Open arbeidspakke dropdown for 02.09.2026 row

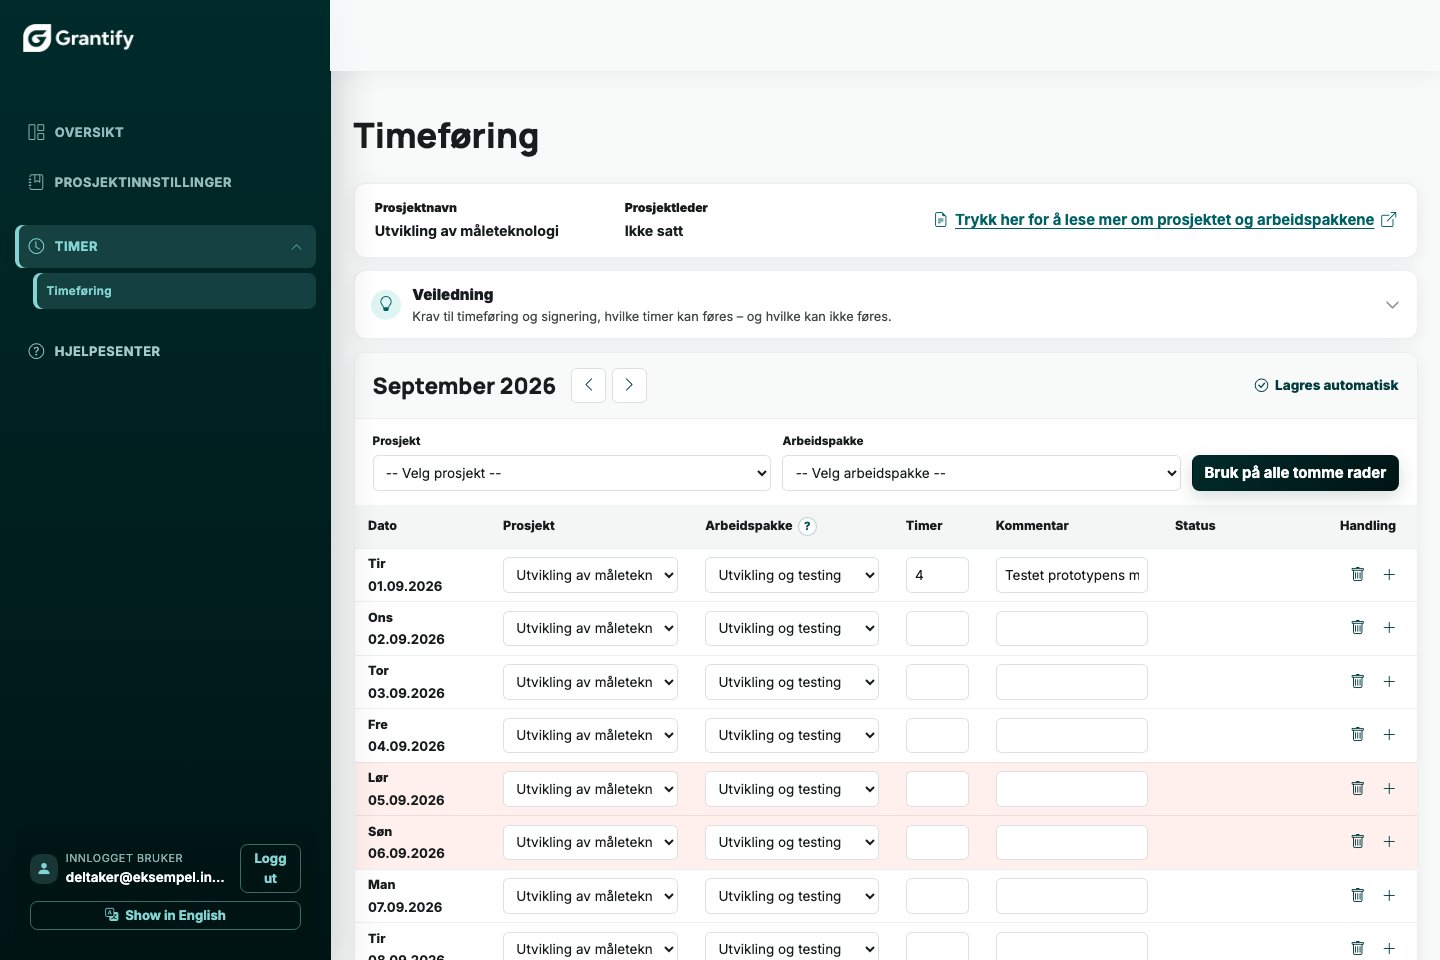click(792, 628)
